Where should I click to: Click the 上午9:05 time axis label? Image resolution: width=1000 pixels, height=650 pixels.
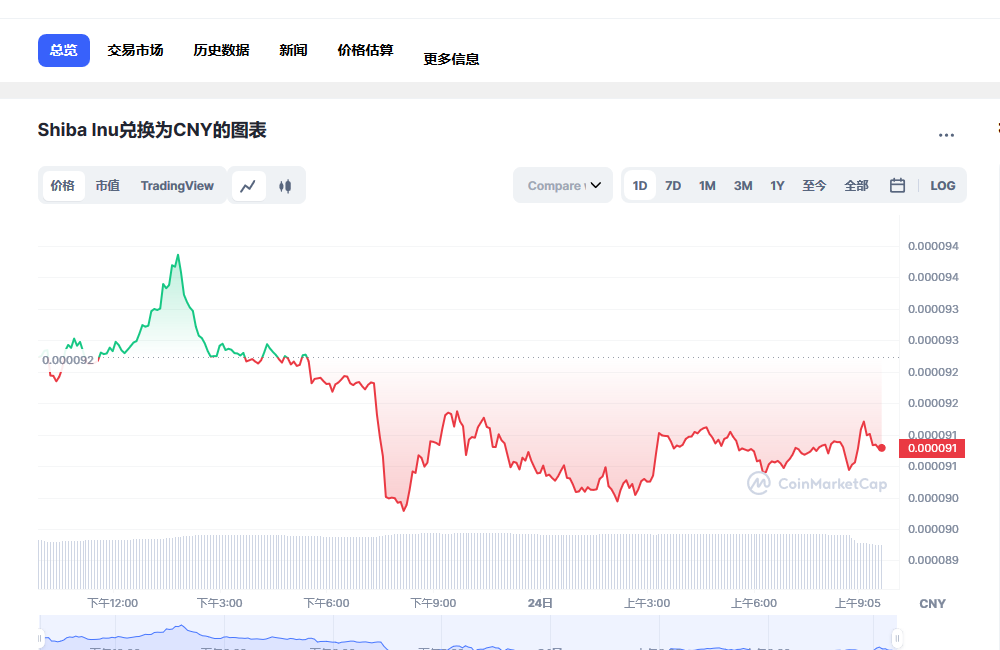(x=858, y=603)
